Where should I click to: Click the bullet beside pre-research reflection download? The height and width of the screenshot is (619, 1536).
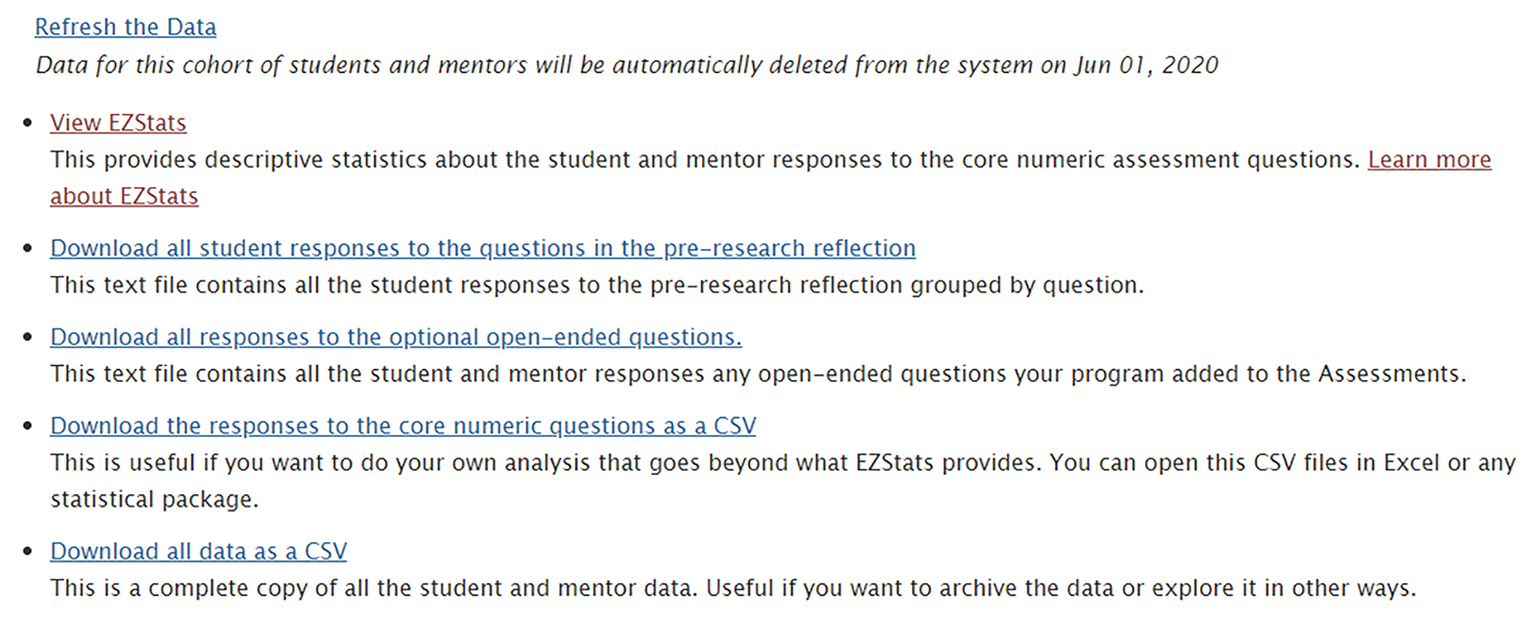tap(29, 249)
